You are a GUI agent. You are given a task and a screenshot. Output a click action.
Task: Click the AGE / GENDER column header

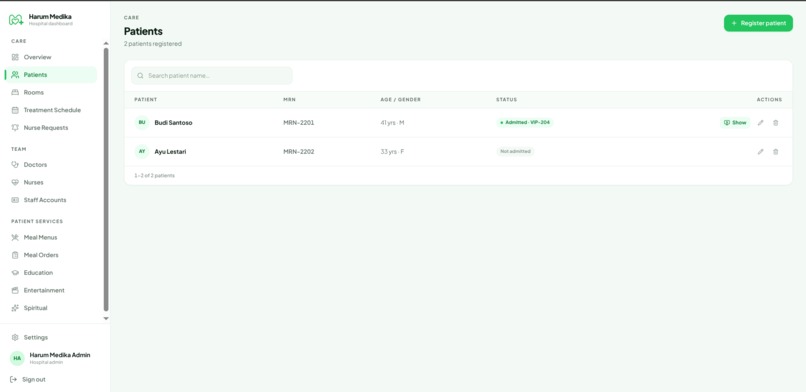(x=400, y=100)
